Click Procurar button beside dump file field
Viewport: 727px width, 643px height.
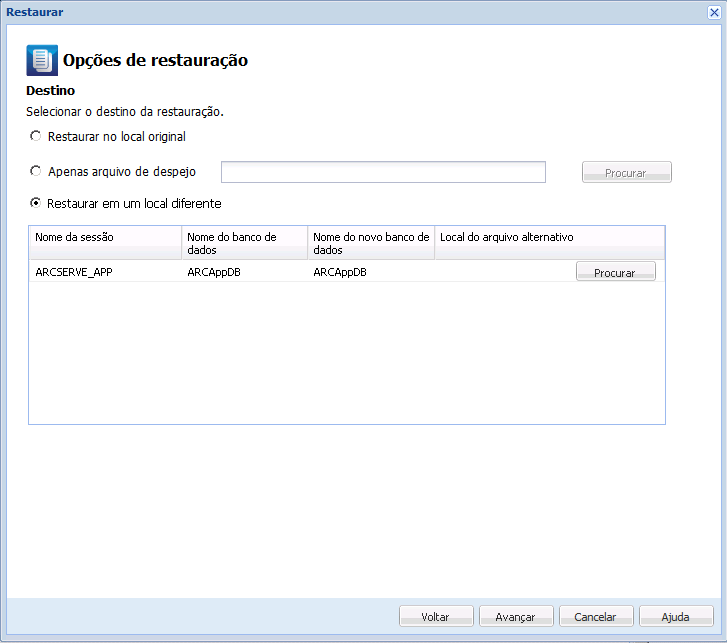click(626, 172)
